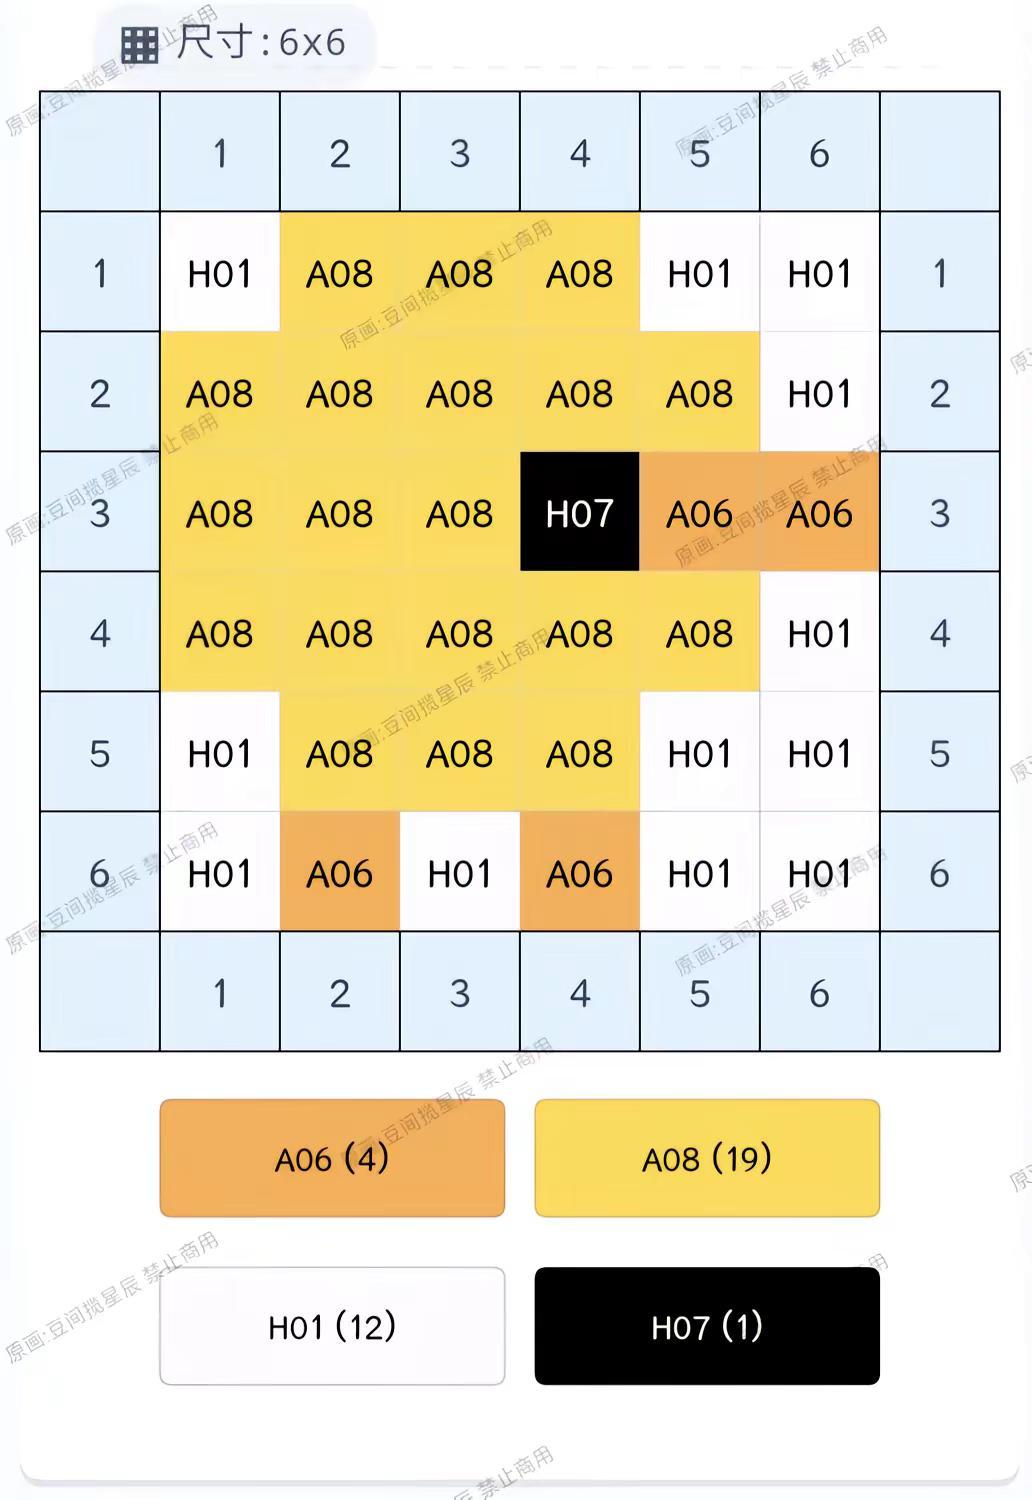Click the black H07 grid cell

pos(580,512)
